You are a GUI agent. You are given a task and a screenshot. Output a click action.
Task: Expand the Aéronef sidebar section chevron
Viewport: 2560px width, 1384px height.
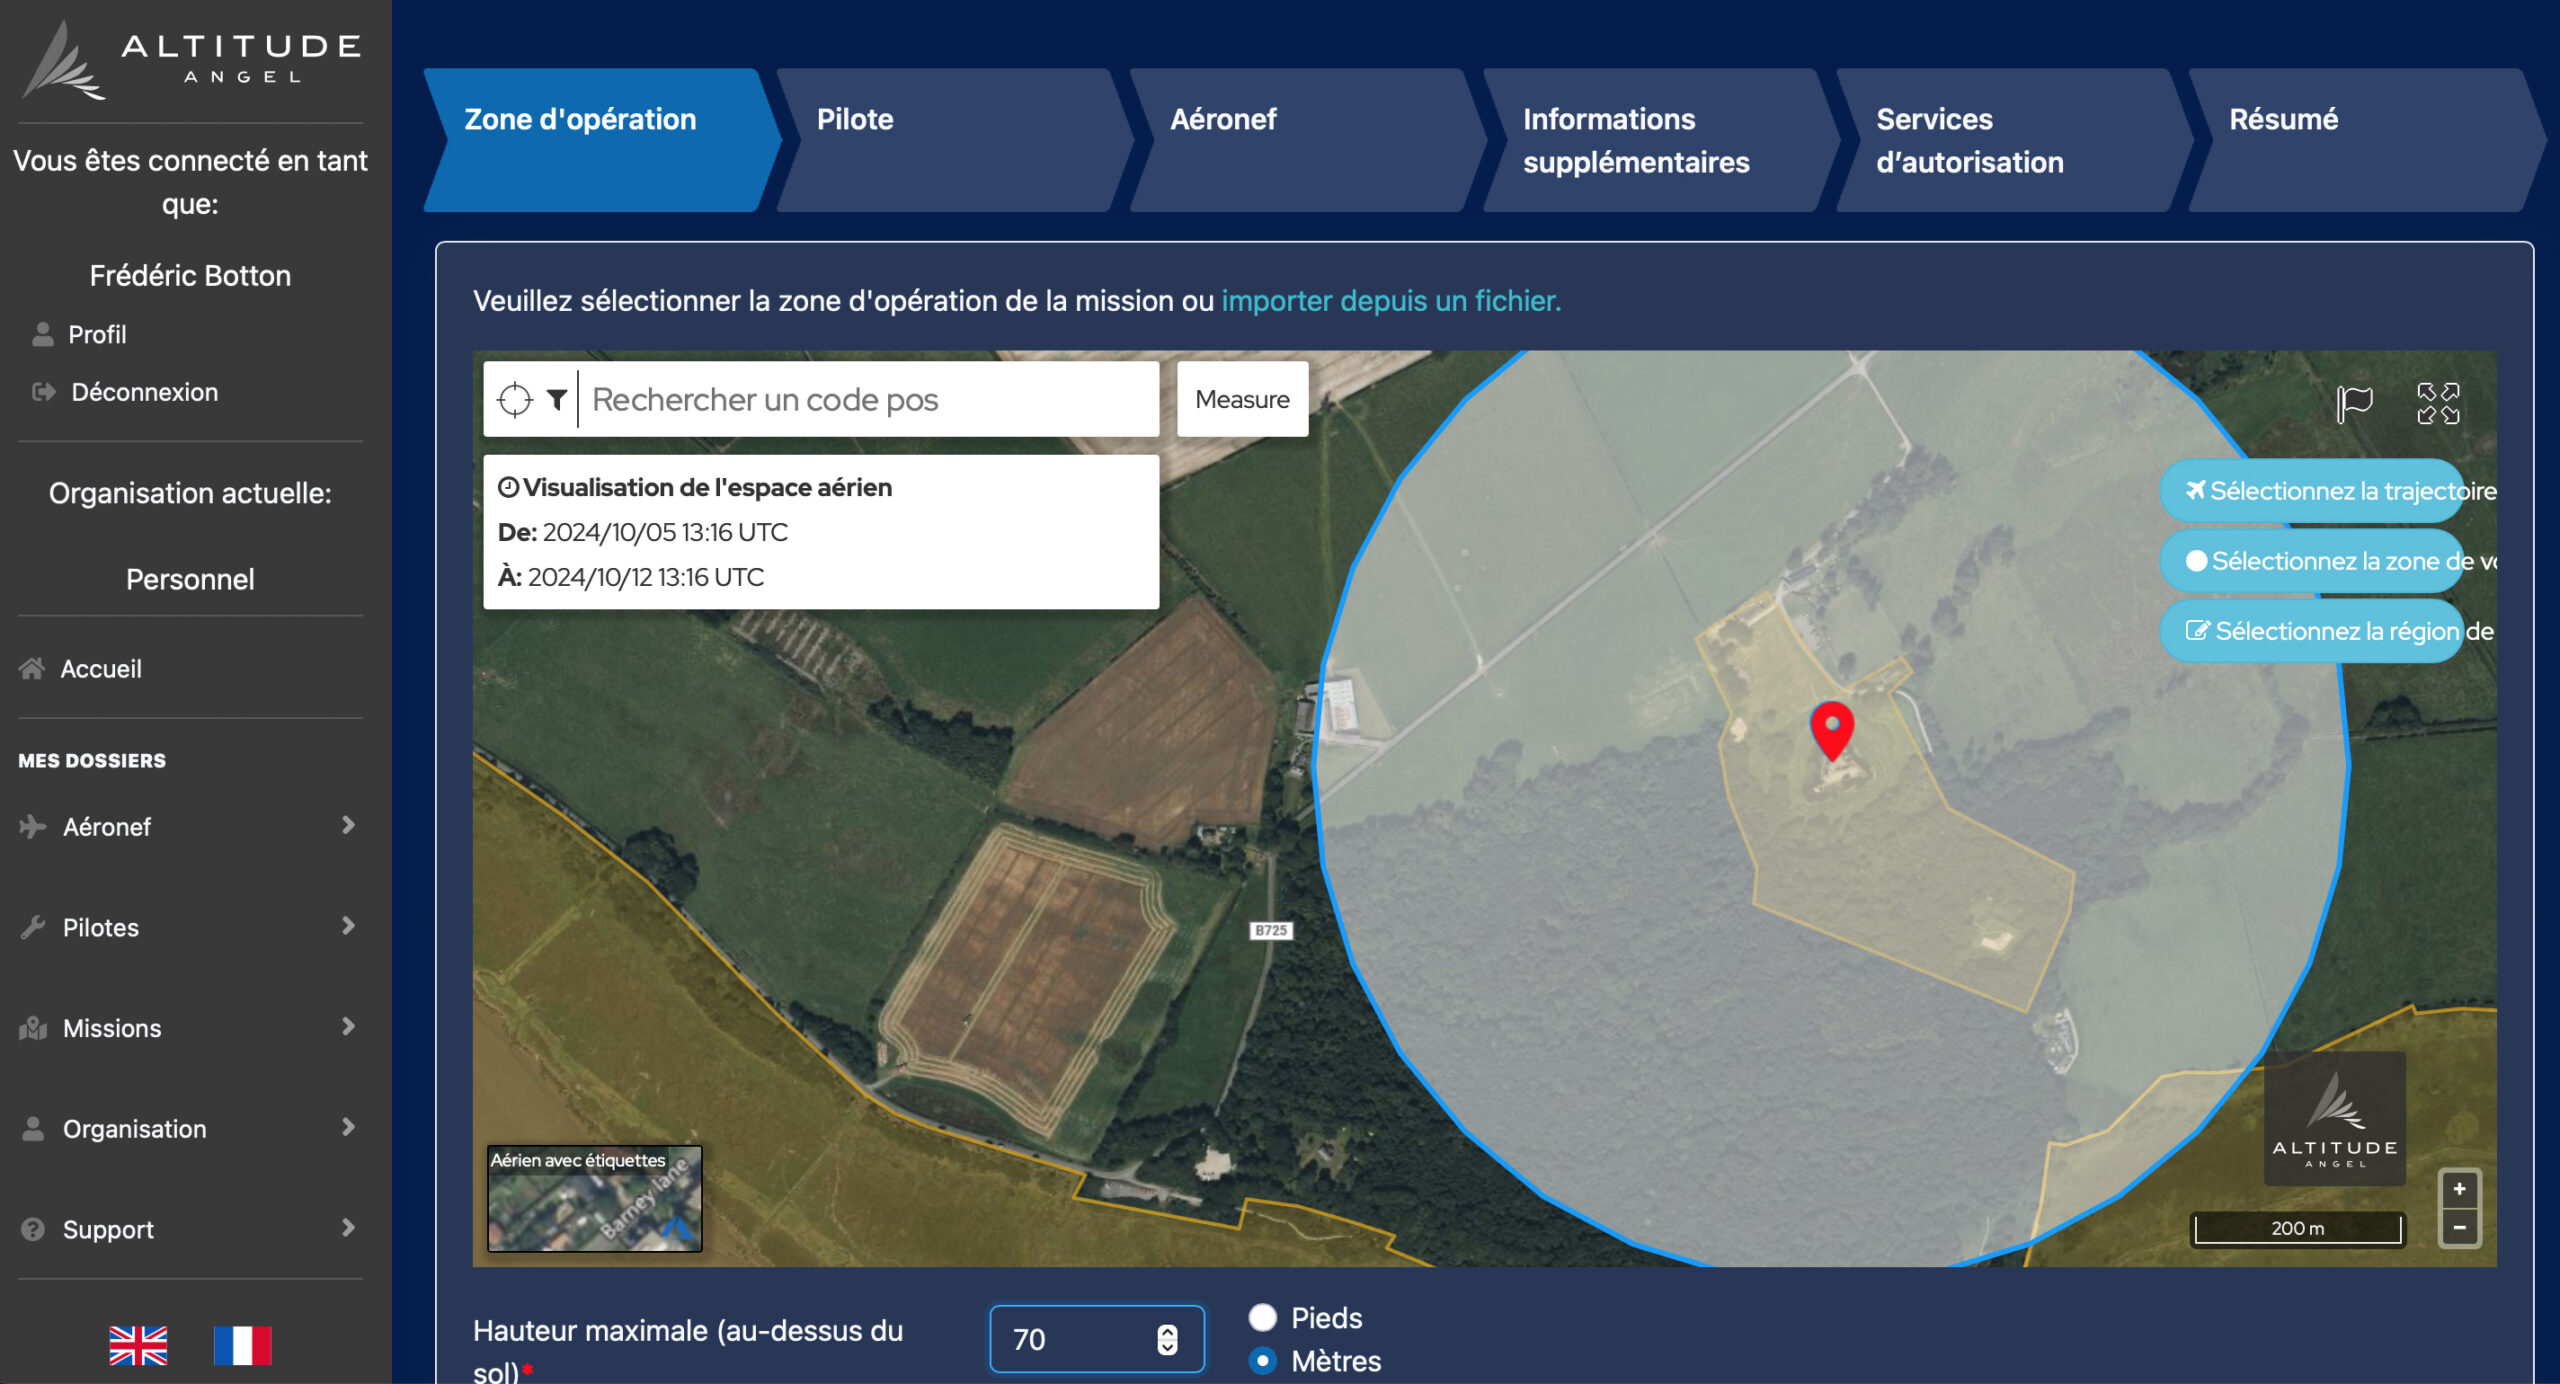348,825
